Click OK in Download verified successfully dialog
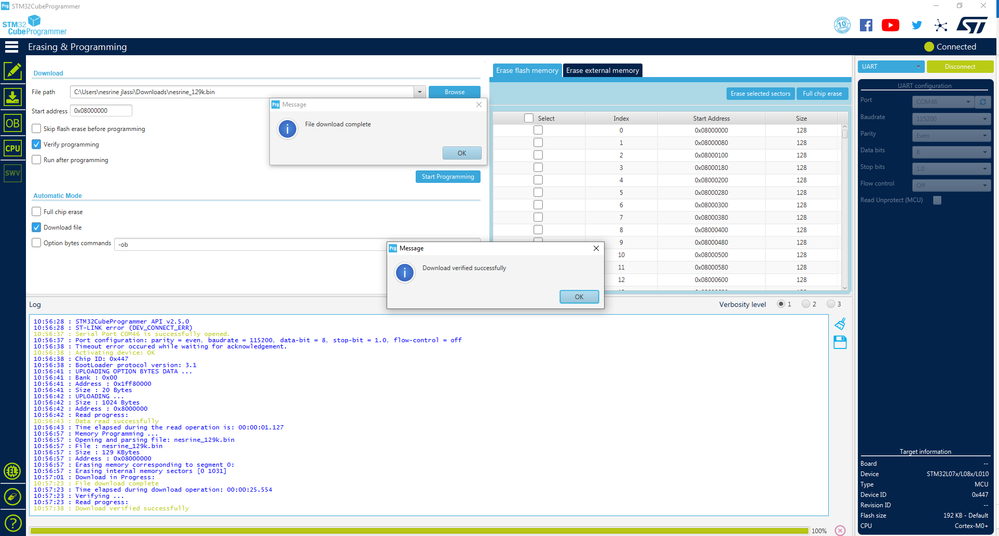 pos(579,297)
